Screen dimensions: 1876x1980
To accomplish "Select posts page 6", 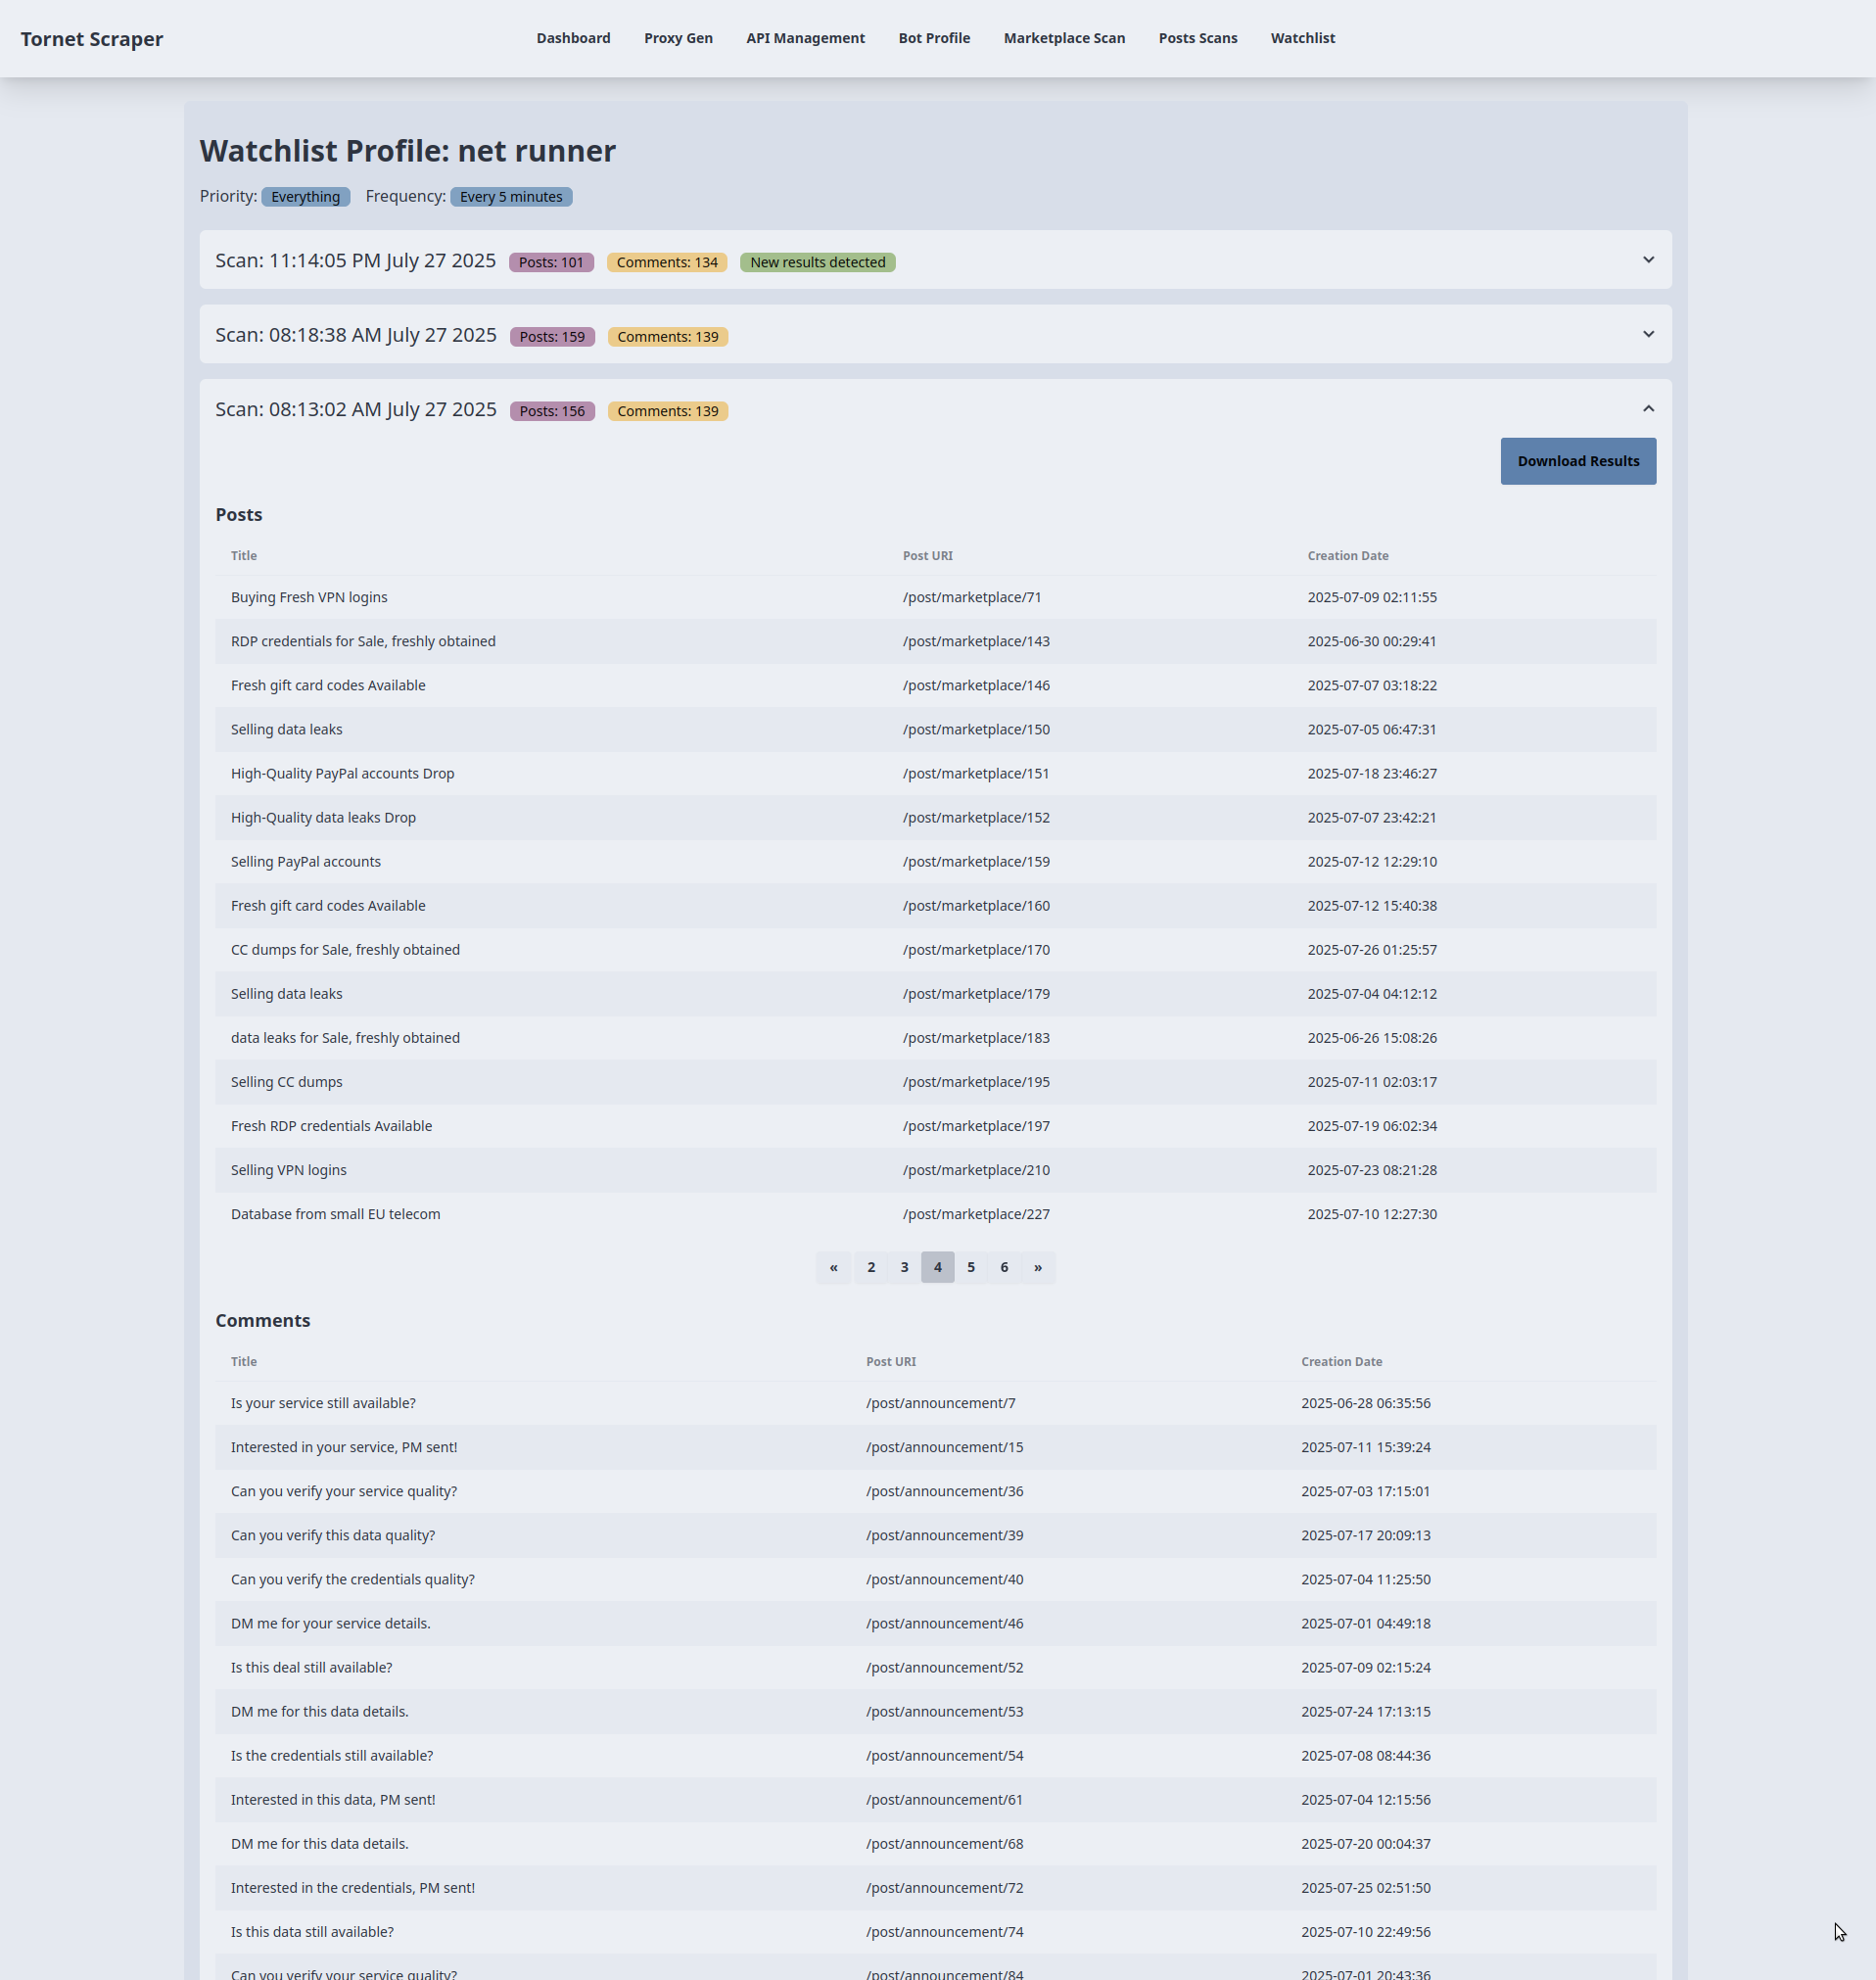I will [x=1004, y=1267].
